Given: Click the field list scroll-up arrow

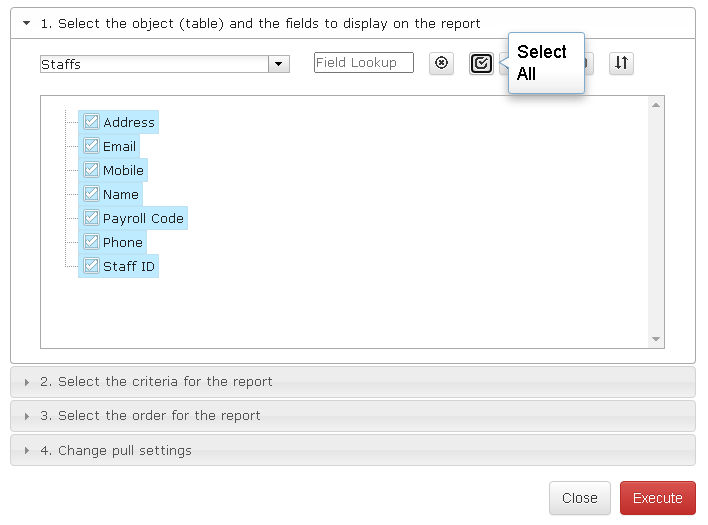Looking at the screenshot, I should click(x=656, y=105).
